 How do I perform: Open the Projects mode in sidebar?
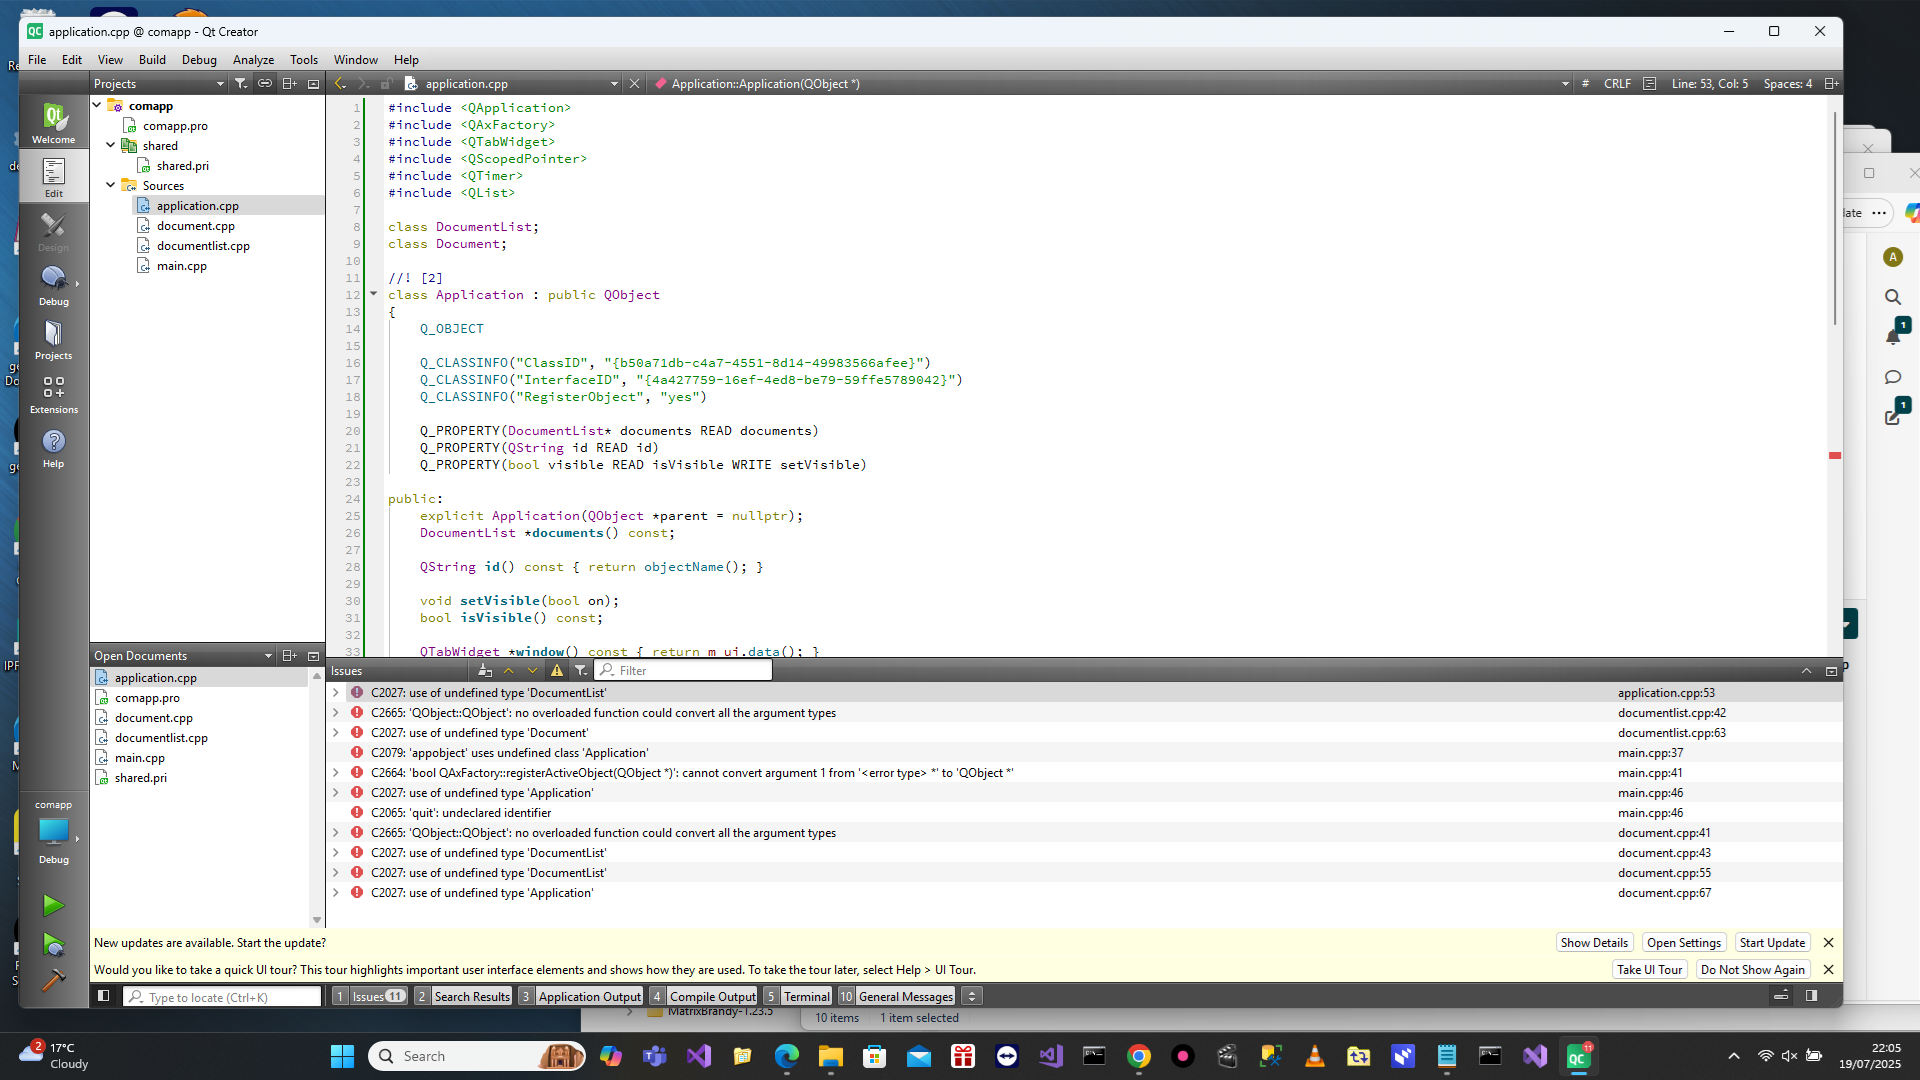[x=54, y=339]
